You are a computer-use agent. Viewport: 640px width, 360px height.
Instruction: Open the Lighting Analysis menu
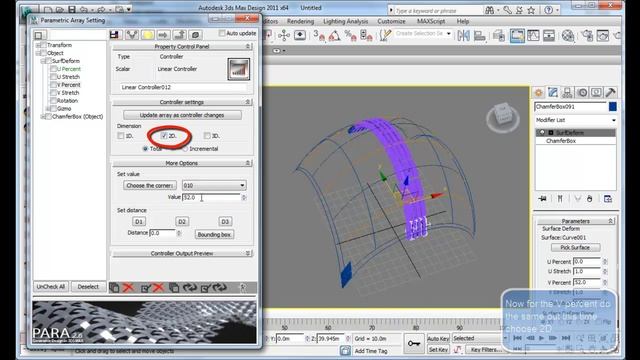[x=345, y=21]
